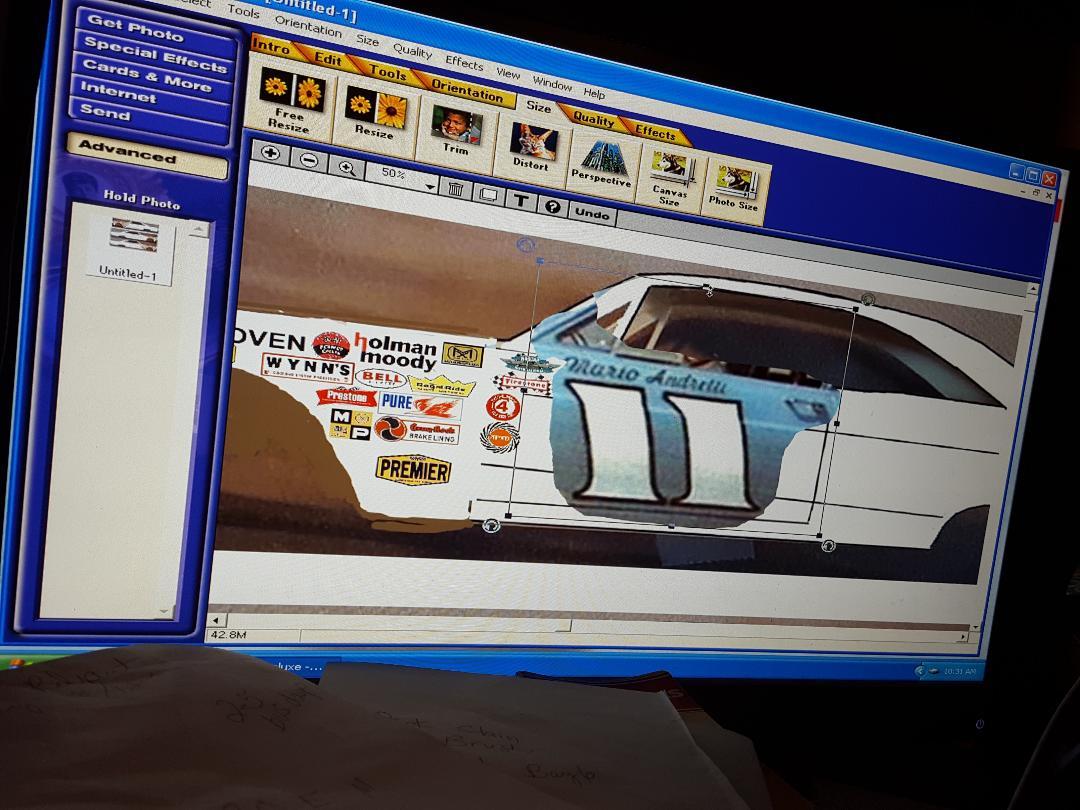
Task: Close the Untitled-1 document with inner X
Action: (1048, 196)
